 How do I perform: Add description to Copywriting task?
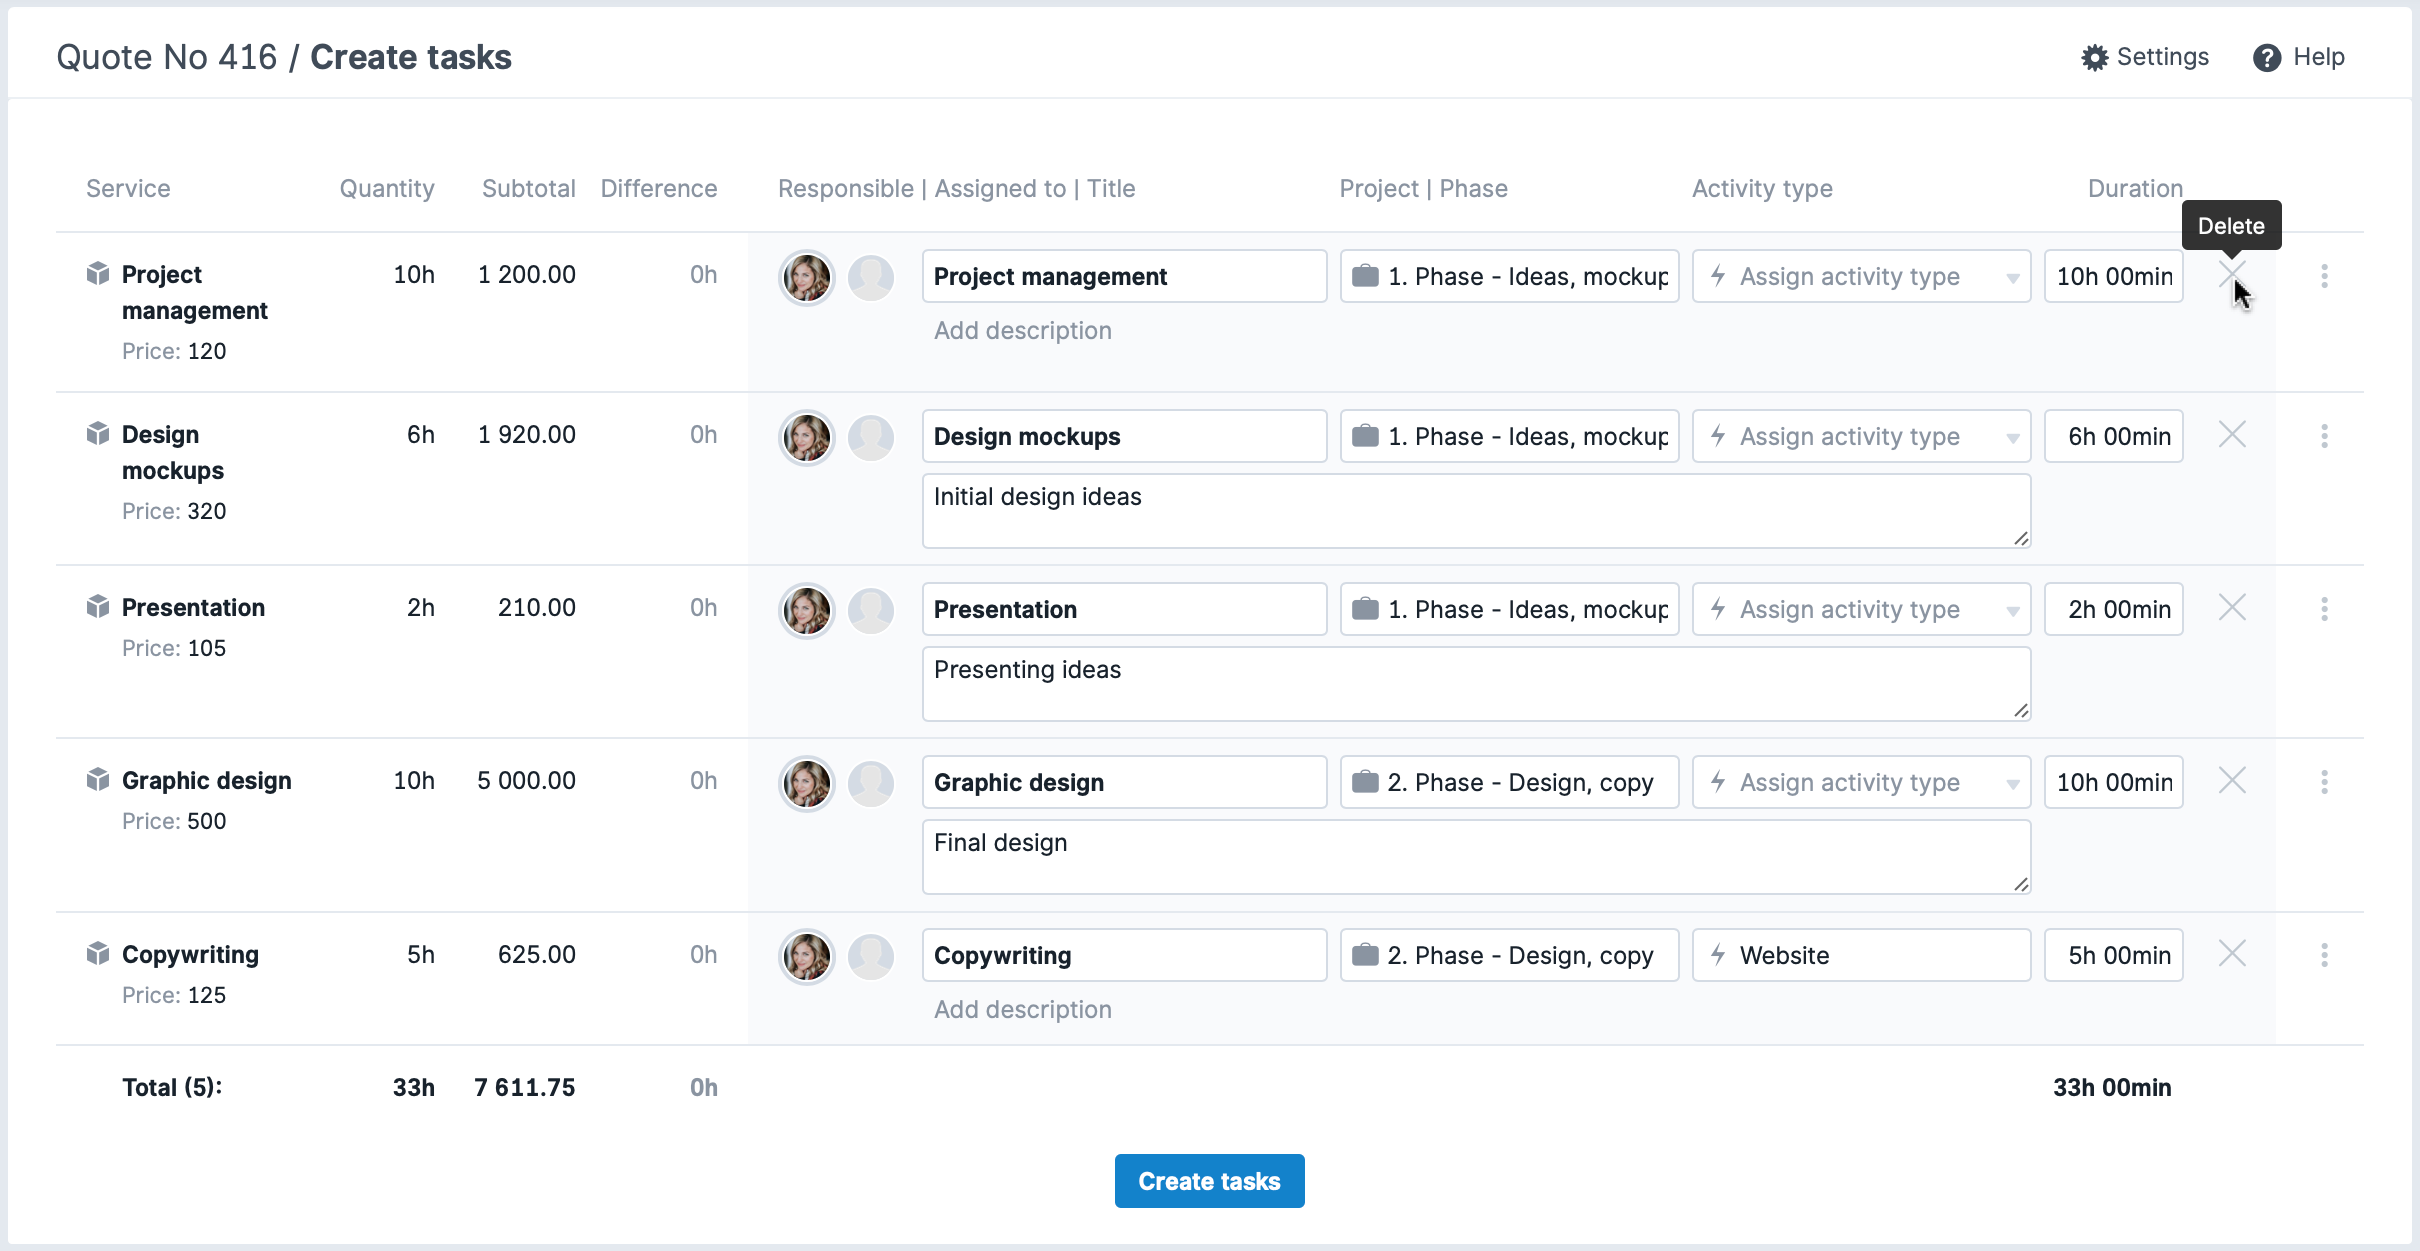(1022, 1010)
